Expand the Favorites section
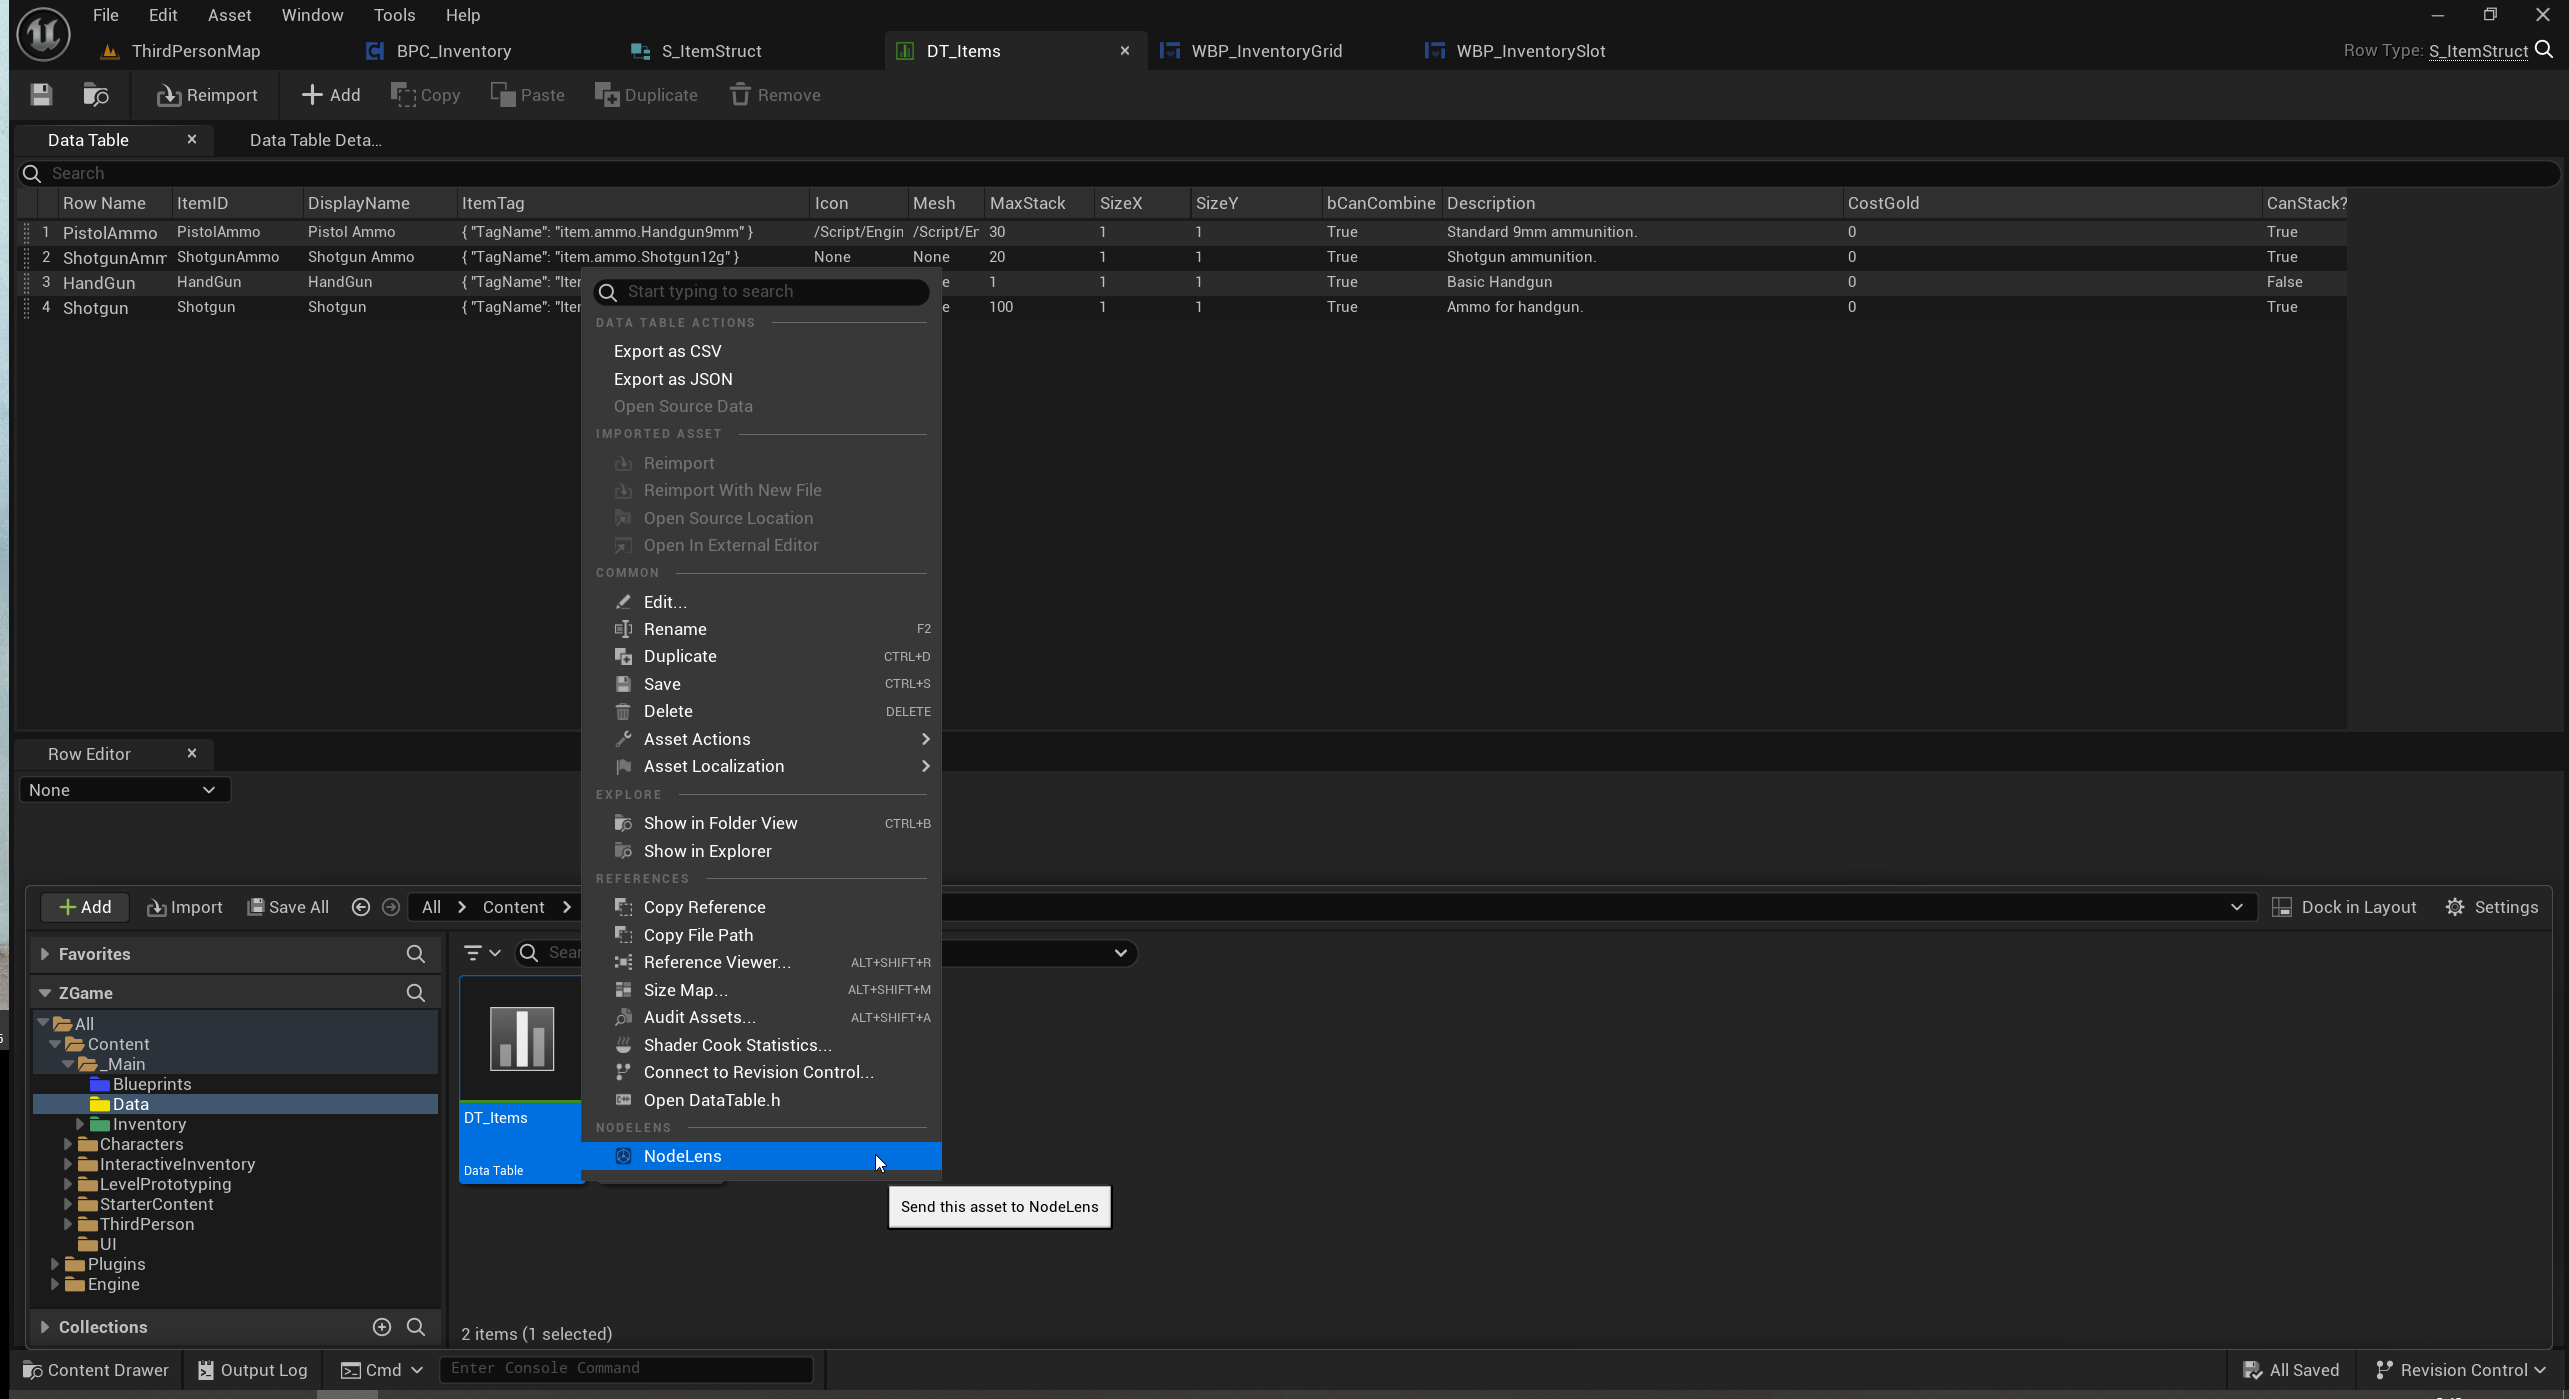Screen dimensions: 2569x1399 45,954
